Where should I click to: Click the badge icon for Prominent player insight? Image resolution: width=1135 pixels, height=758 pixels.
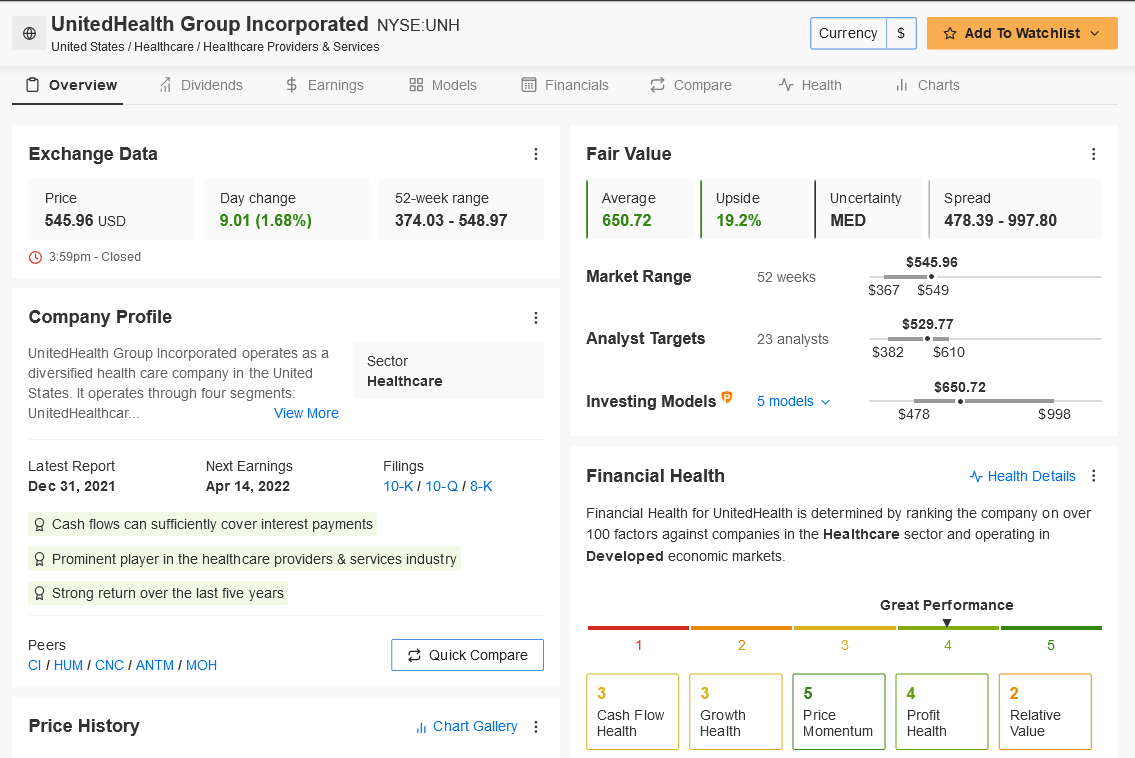click(x=40, y=560)
